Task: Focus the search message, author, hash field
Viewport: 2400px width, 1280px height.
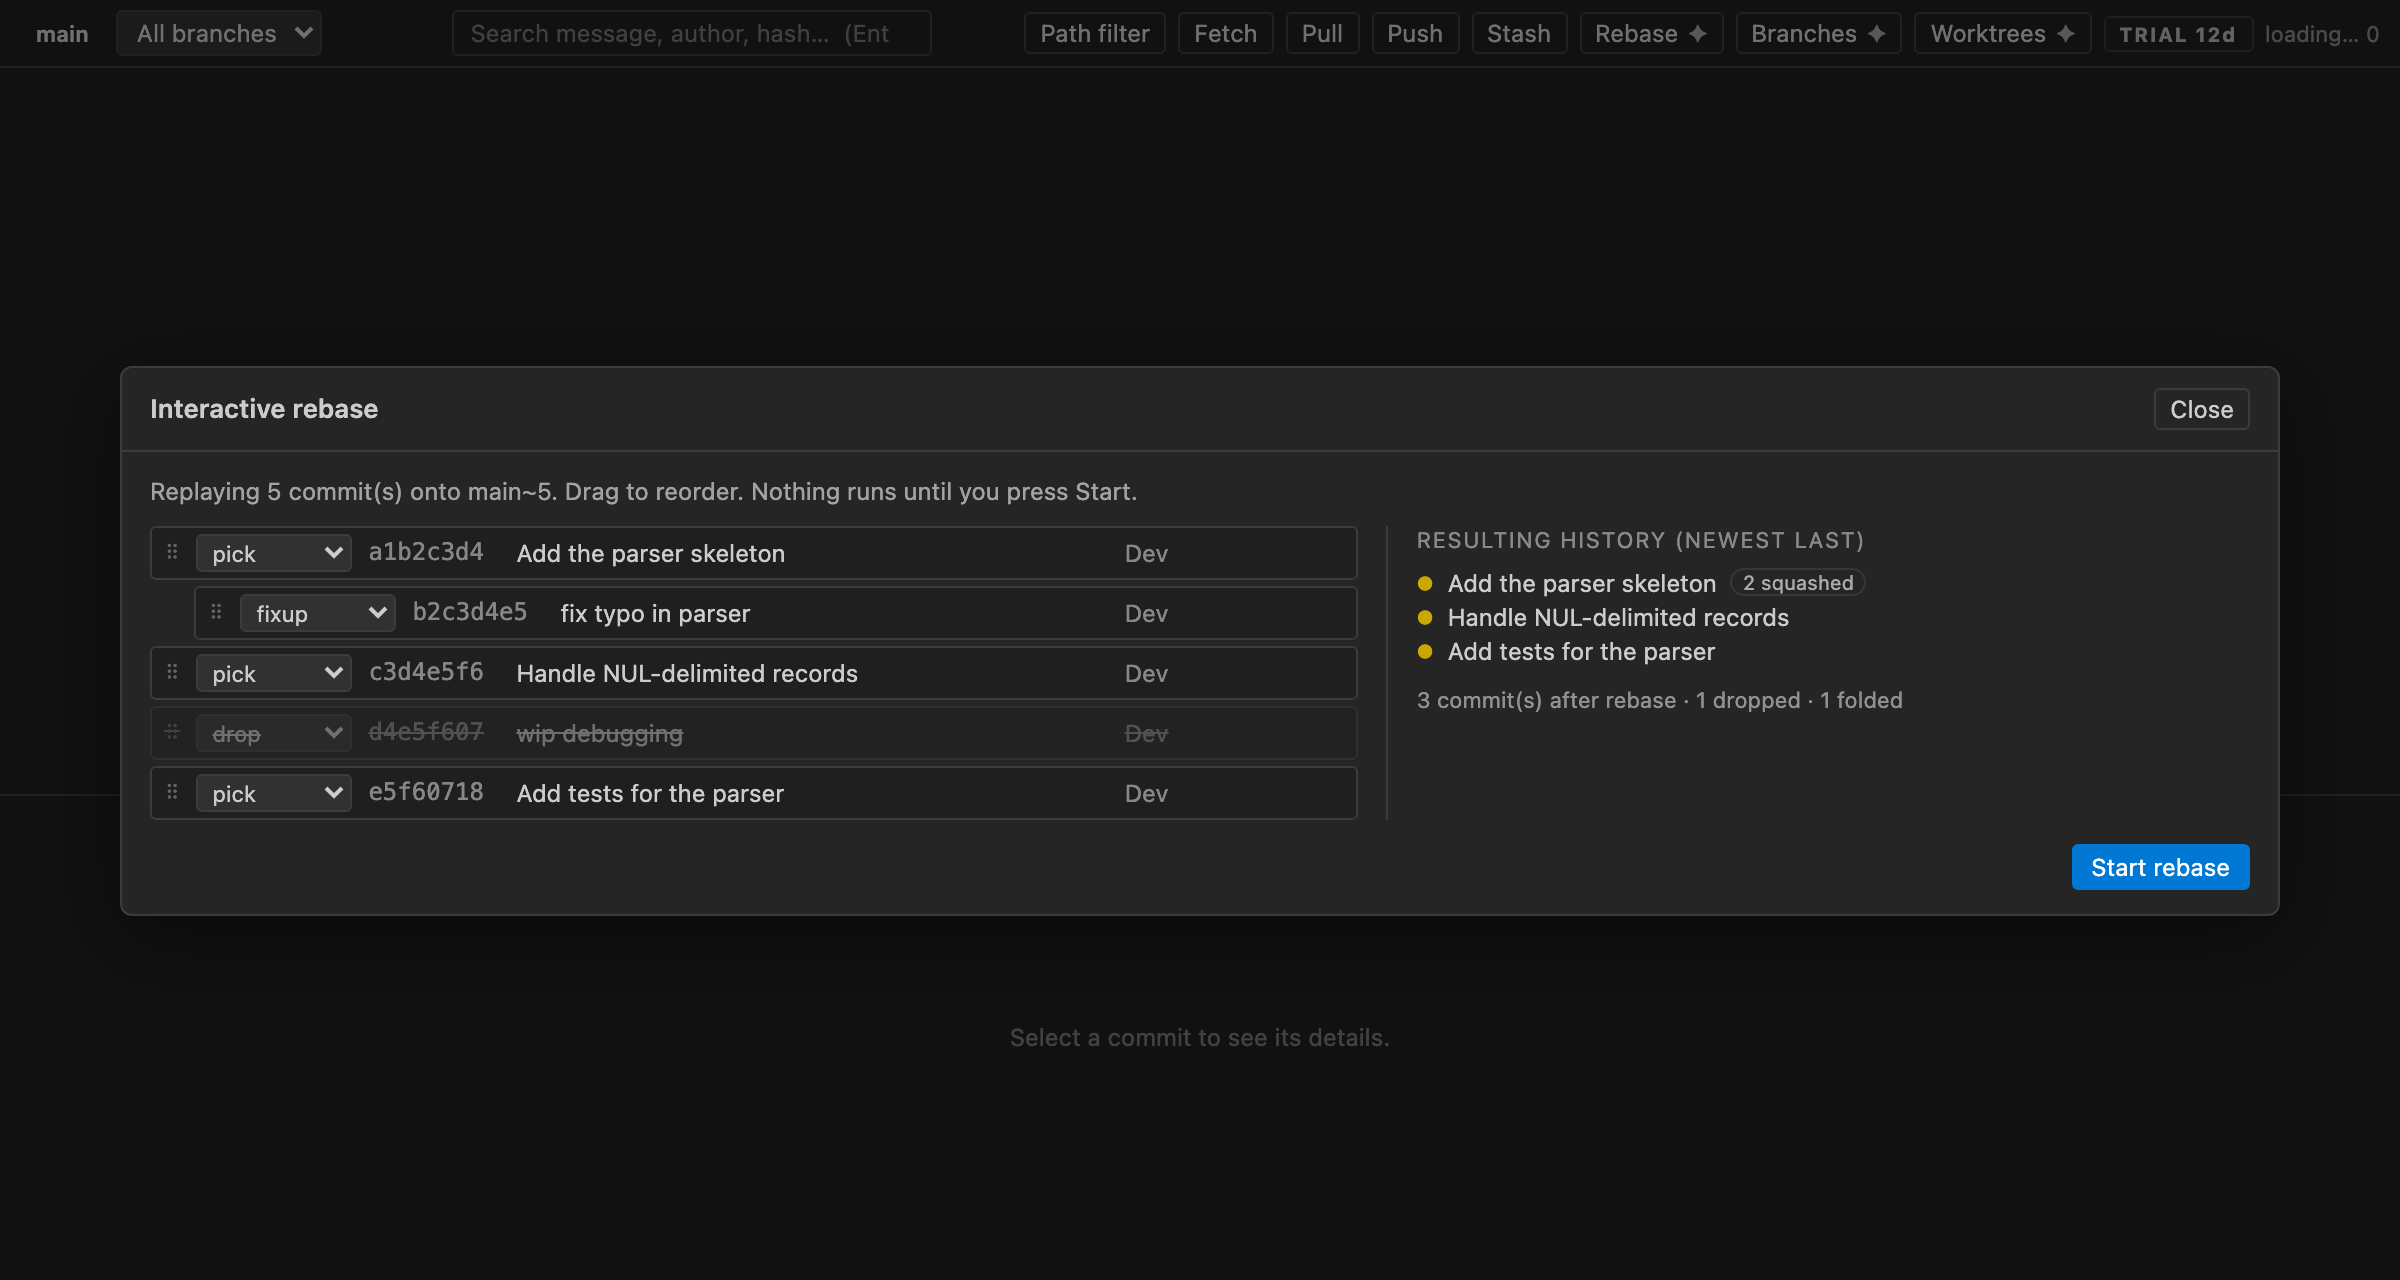Action: pyautogui.click(x=691, y=33)
